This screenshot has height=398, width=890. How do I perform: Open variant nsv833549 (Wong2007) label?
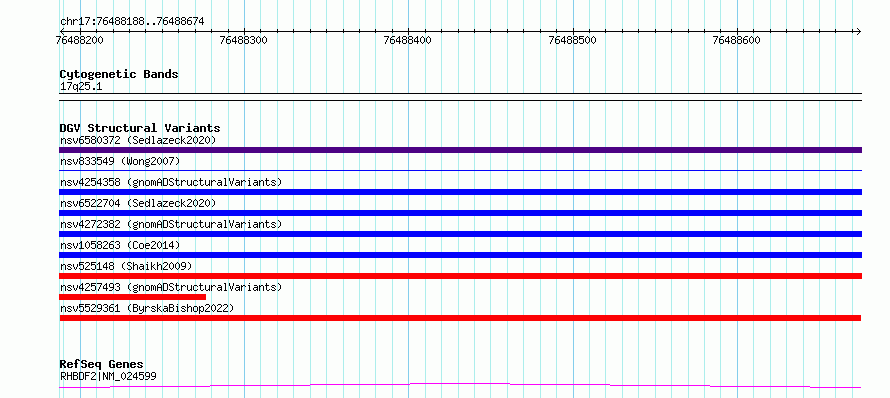[120, 161]
